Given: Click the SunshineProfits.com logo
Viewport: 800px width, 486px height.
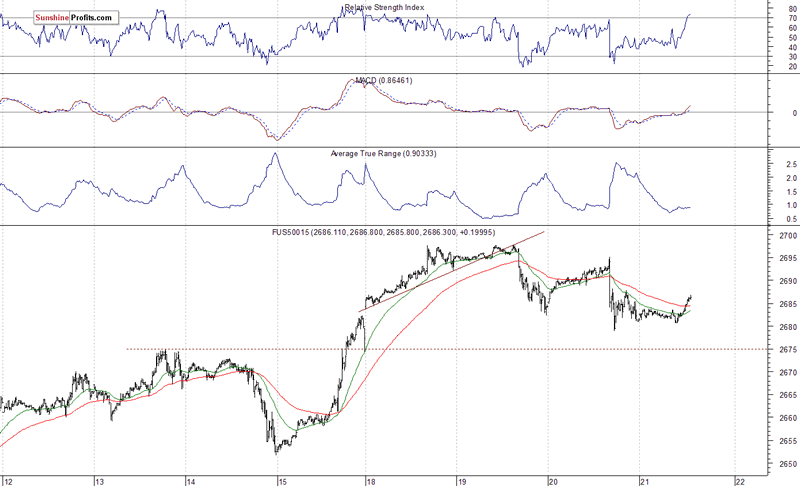Looking at the screenshot, I should (61, 18).
